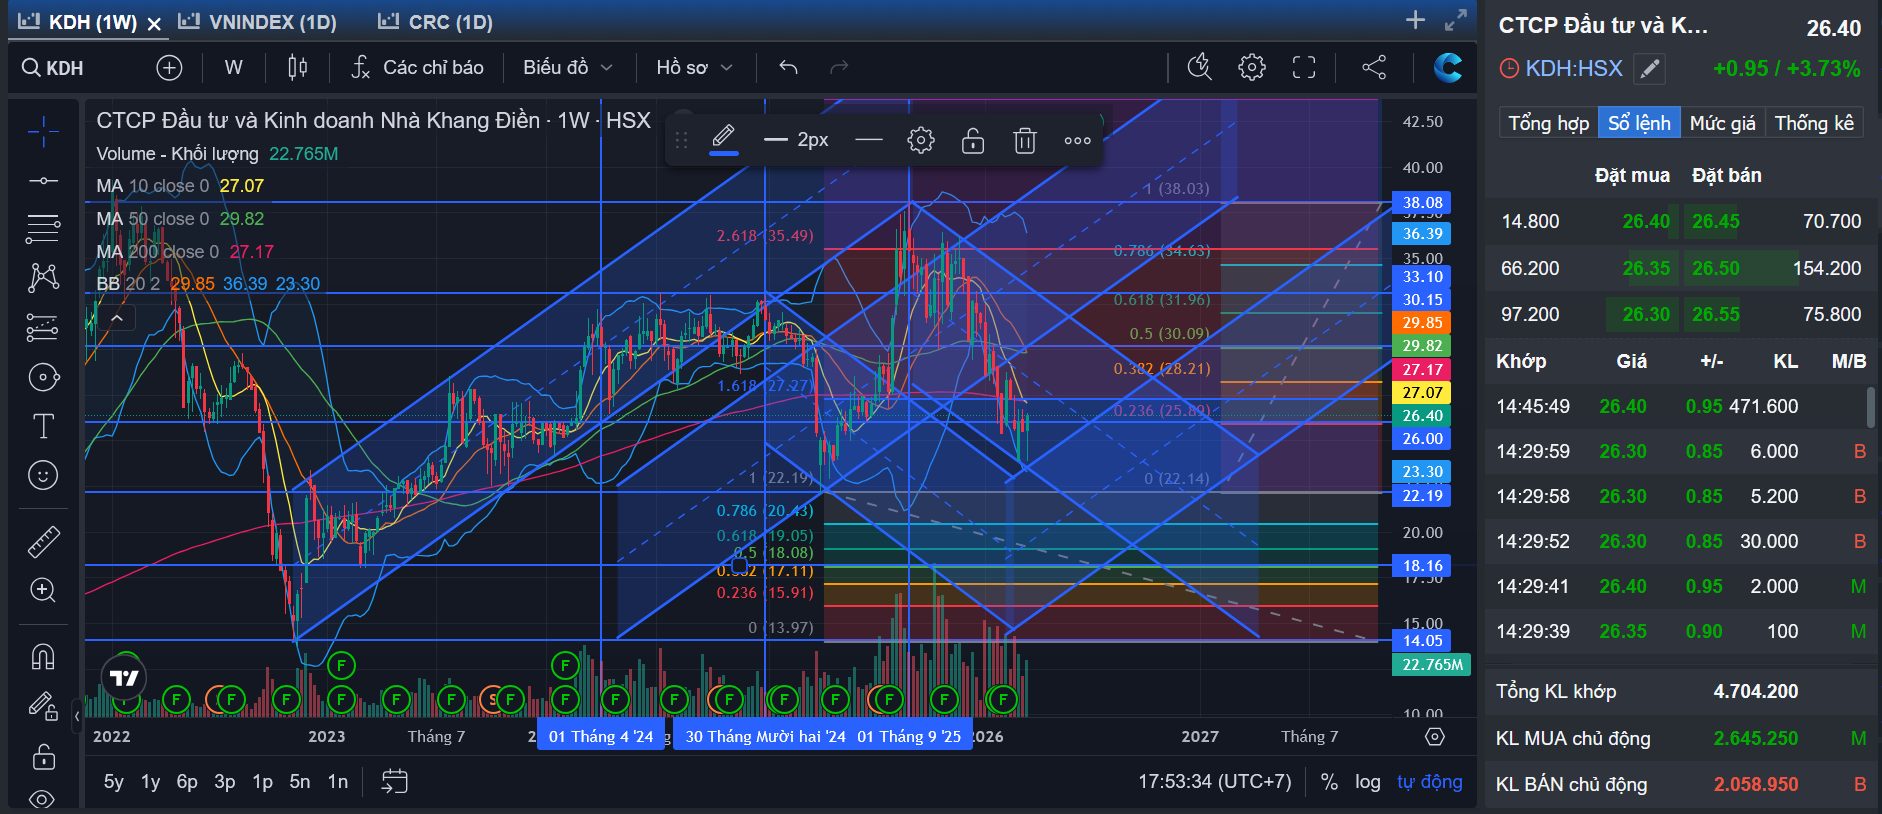Set chart range to 5y
Screen dimensions: 1882x814
coord(114,782)
